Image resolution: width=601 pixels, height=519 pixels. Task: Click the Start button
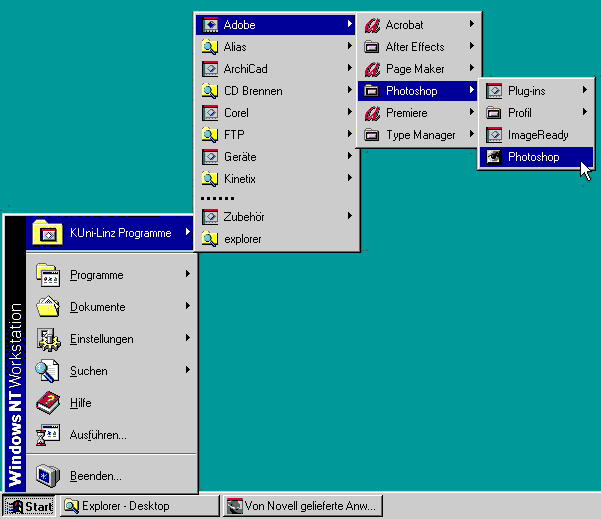[x=29, y=506]
